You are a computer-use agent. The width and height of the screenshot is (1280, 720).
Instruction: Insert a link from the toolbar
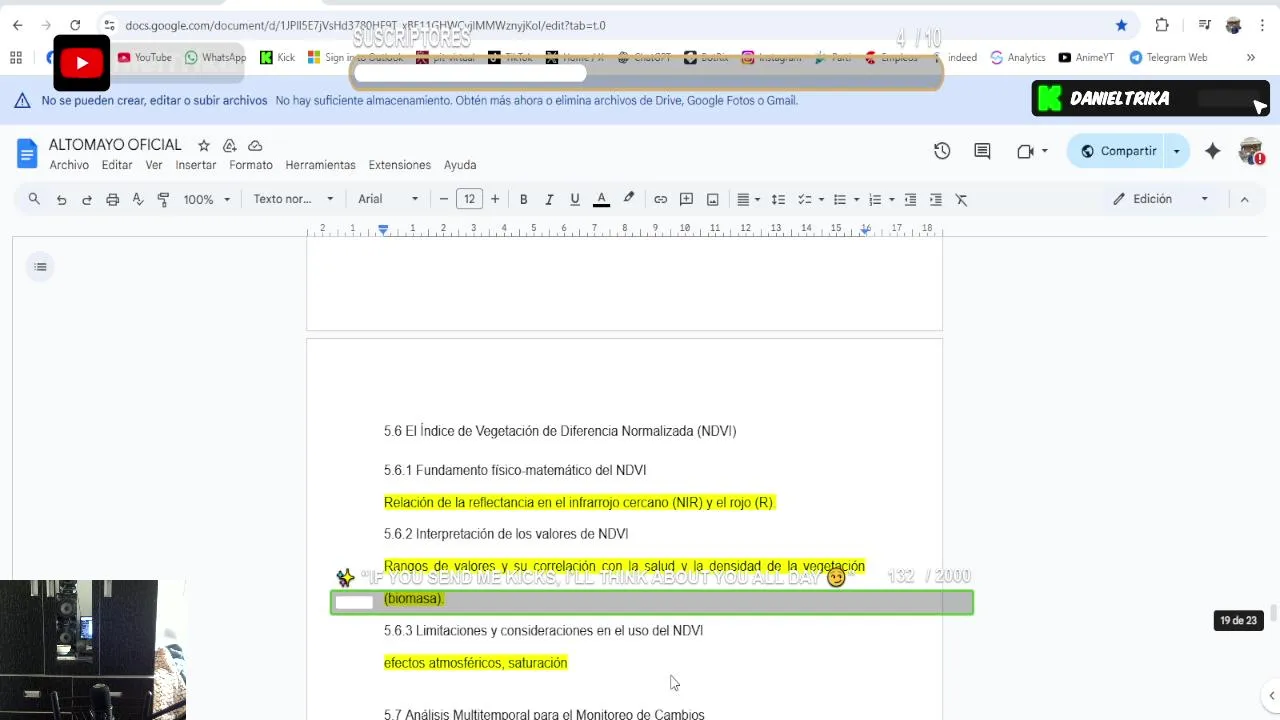pyautogui.click(x=660, y=199)
